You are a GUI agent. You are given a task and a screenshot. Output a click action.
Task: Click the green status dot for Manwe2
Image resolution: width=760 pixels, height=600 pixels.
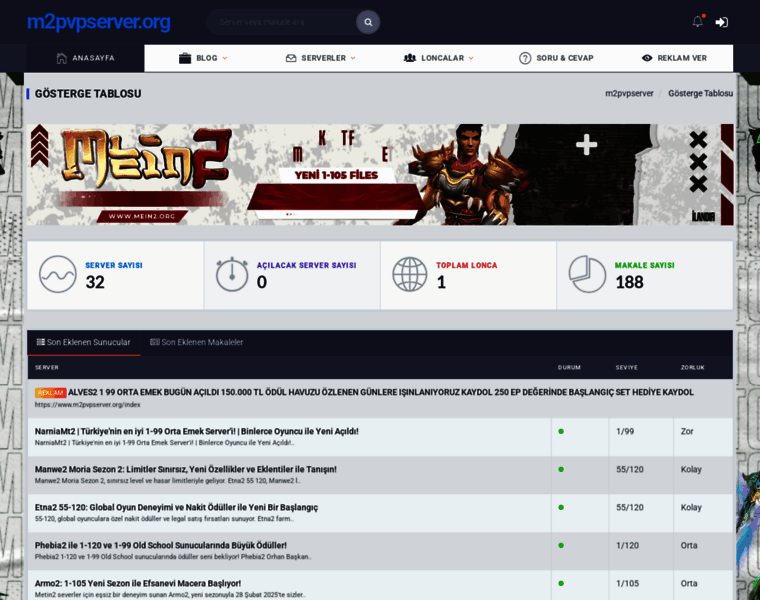(561, 469)
